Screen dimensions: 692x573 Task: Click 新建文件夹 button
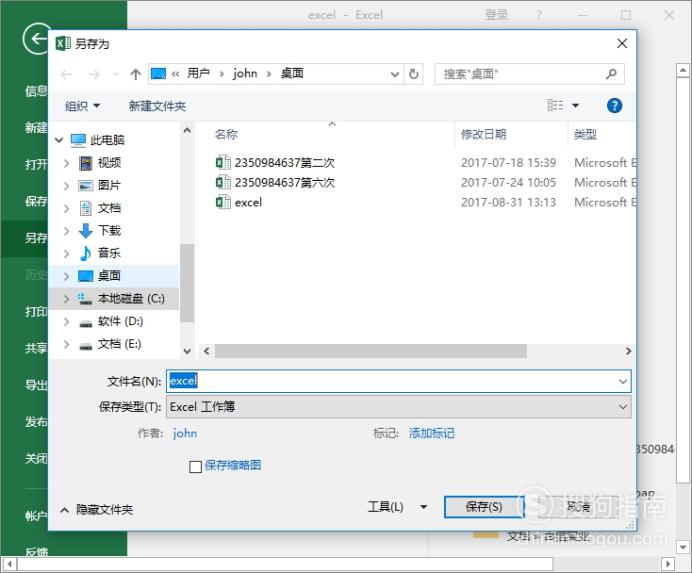[x=157, y=106]
